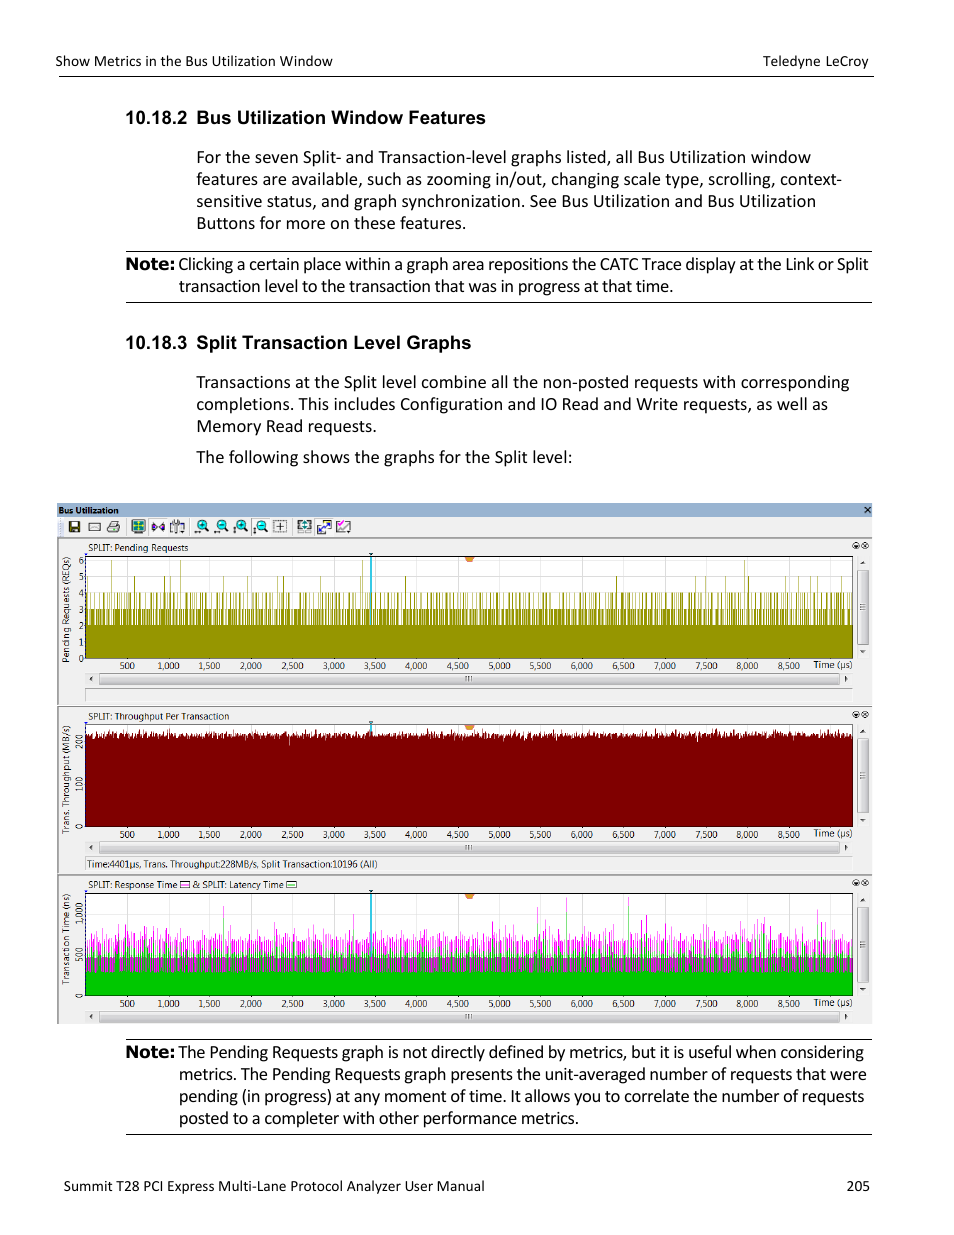954x1235 pixels.
Task: Activate the zoom region selection tool
Action: [x=281, y=527]
